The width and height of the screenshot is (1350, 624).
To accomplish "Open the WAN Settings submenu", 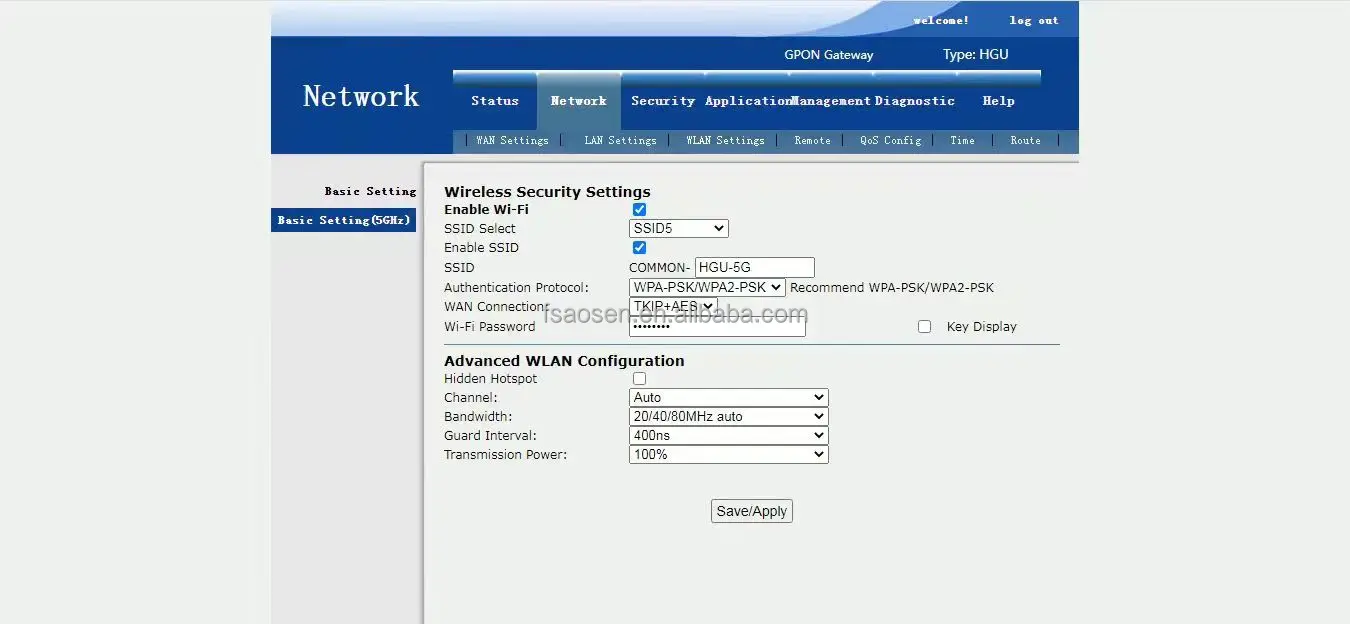I will click(512, 141).
